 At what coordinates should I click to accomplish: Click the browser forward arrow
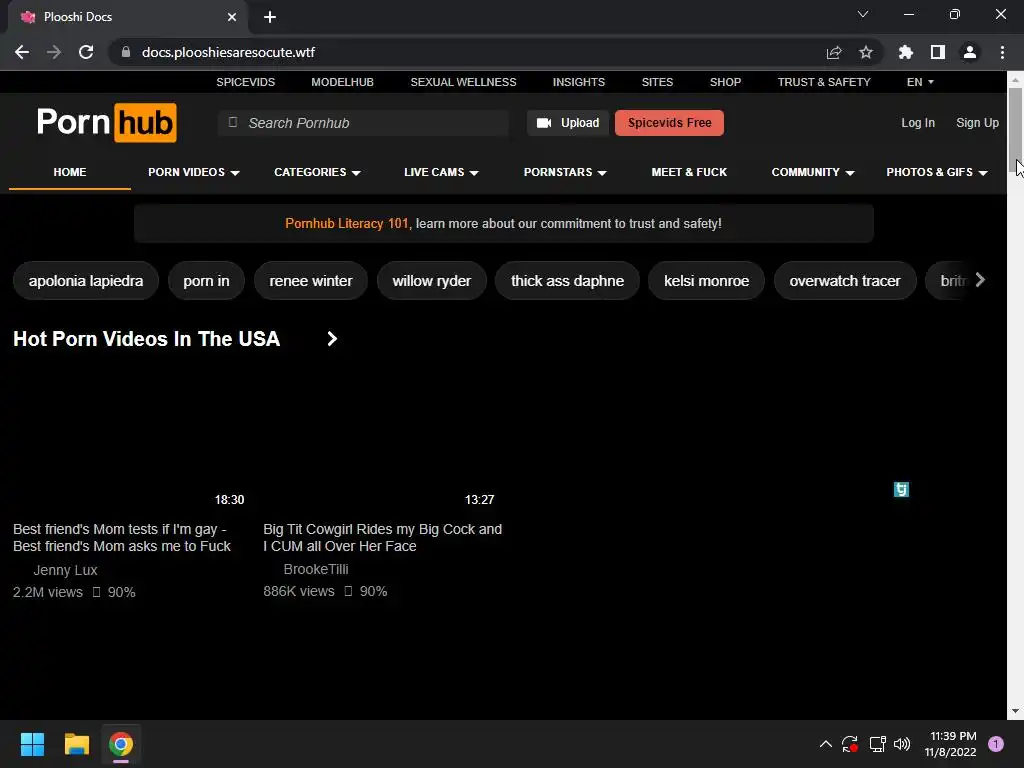pyautogui.click(x=54, y=52)
